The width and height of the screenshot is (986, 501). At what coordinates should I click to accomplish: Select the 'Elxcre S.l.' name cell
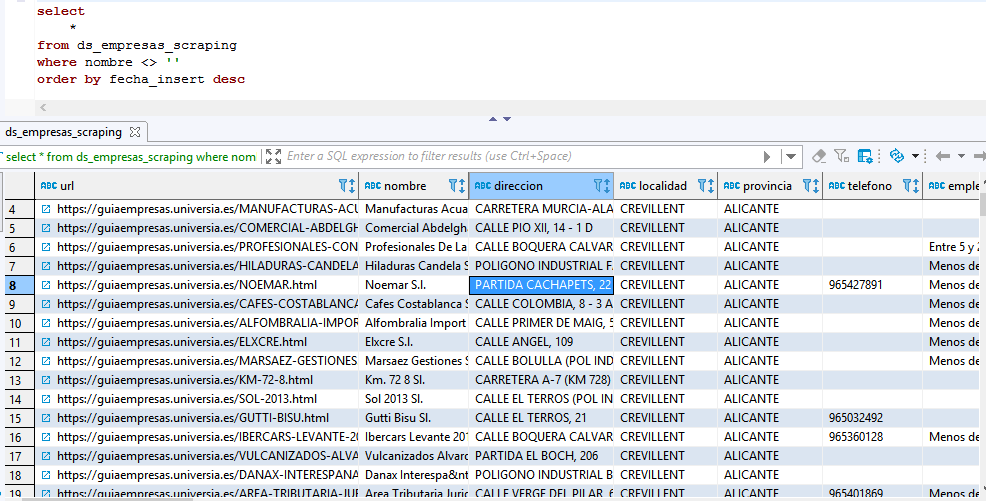[x=414, y=342]
